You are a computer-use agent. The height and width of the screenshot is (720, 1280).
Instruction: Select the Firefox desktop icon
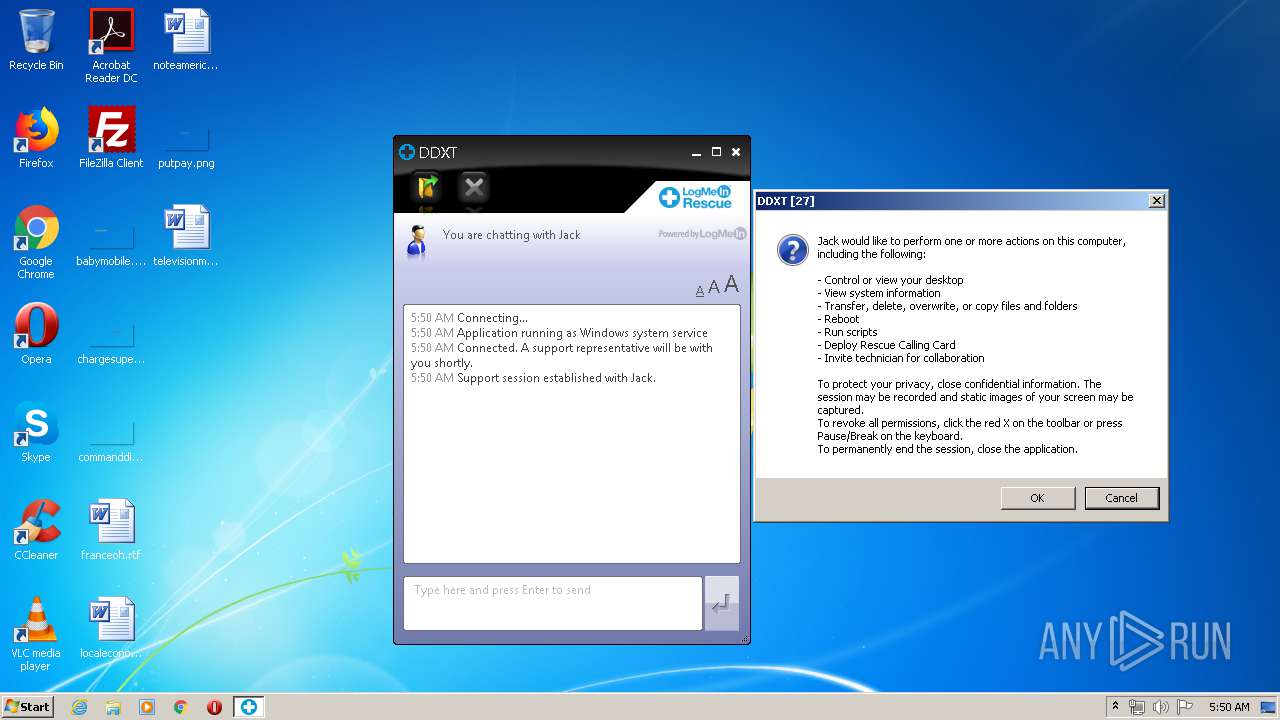tap(36, 139)
